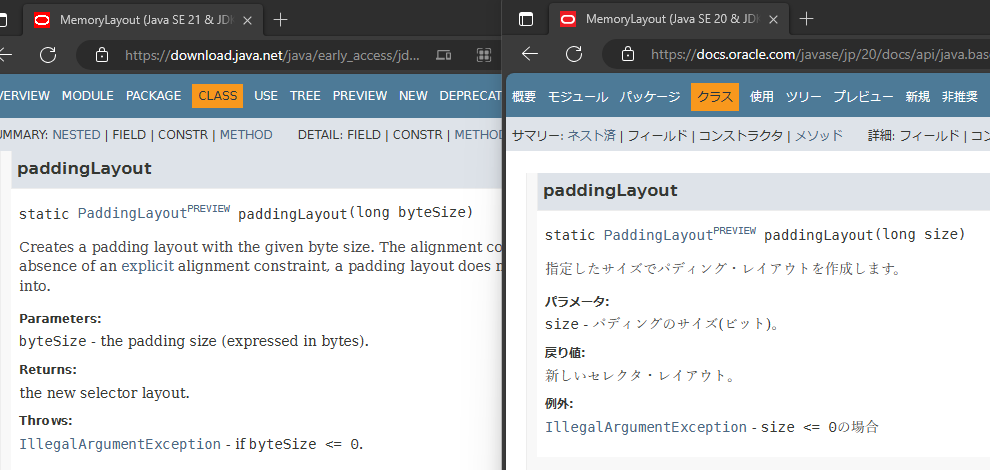Image resolution: width=990 pixels, height=470 pixels.
Task: Select the Java SE 21 MemoryLayout tab
Action: point(143,20)
